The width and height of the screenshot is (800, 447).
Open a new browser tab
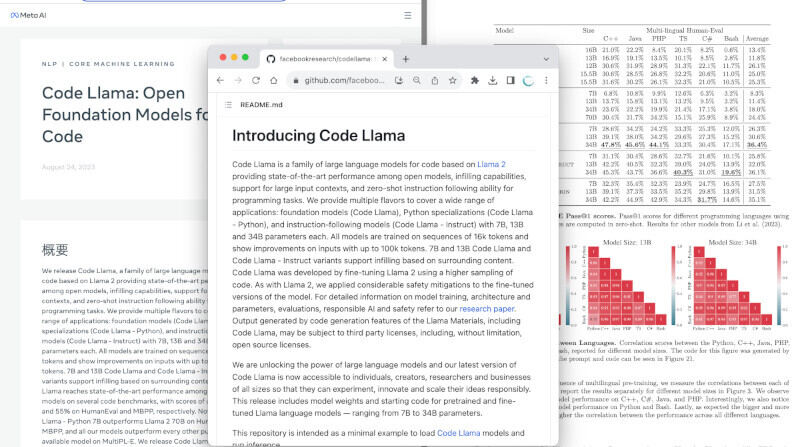point(405,59)
